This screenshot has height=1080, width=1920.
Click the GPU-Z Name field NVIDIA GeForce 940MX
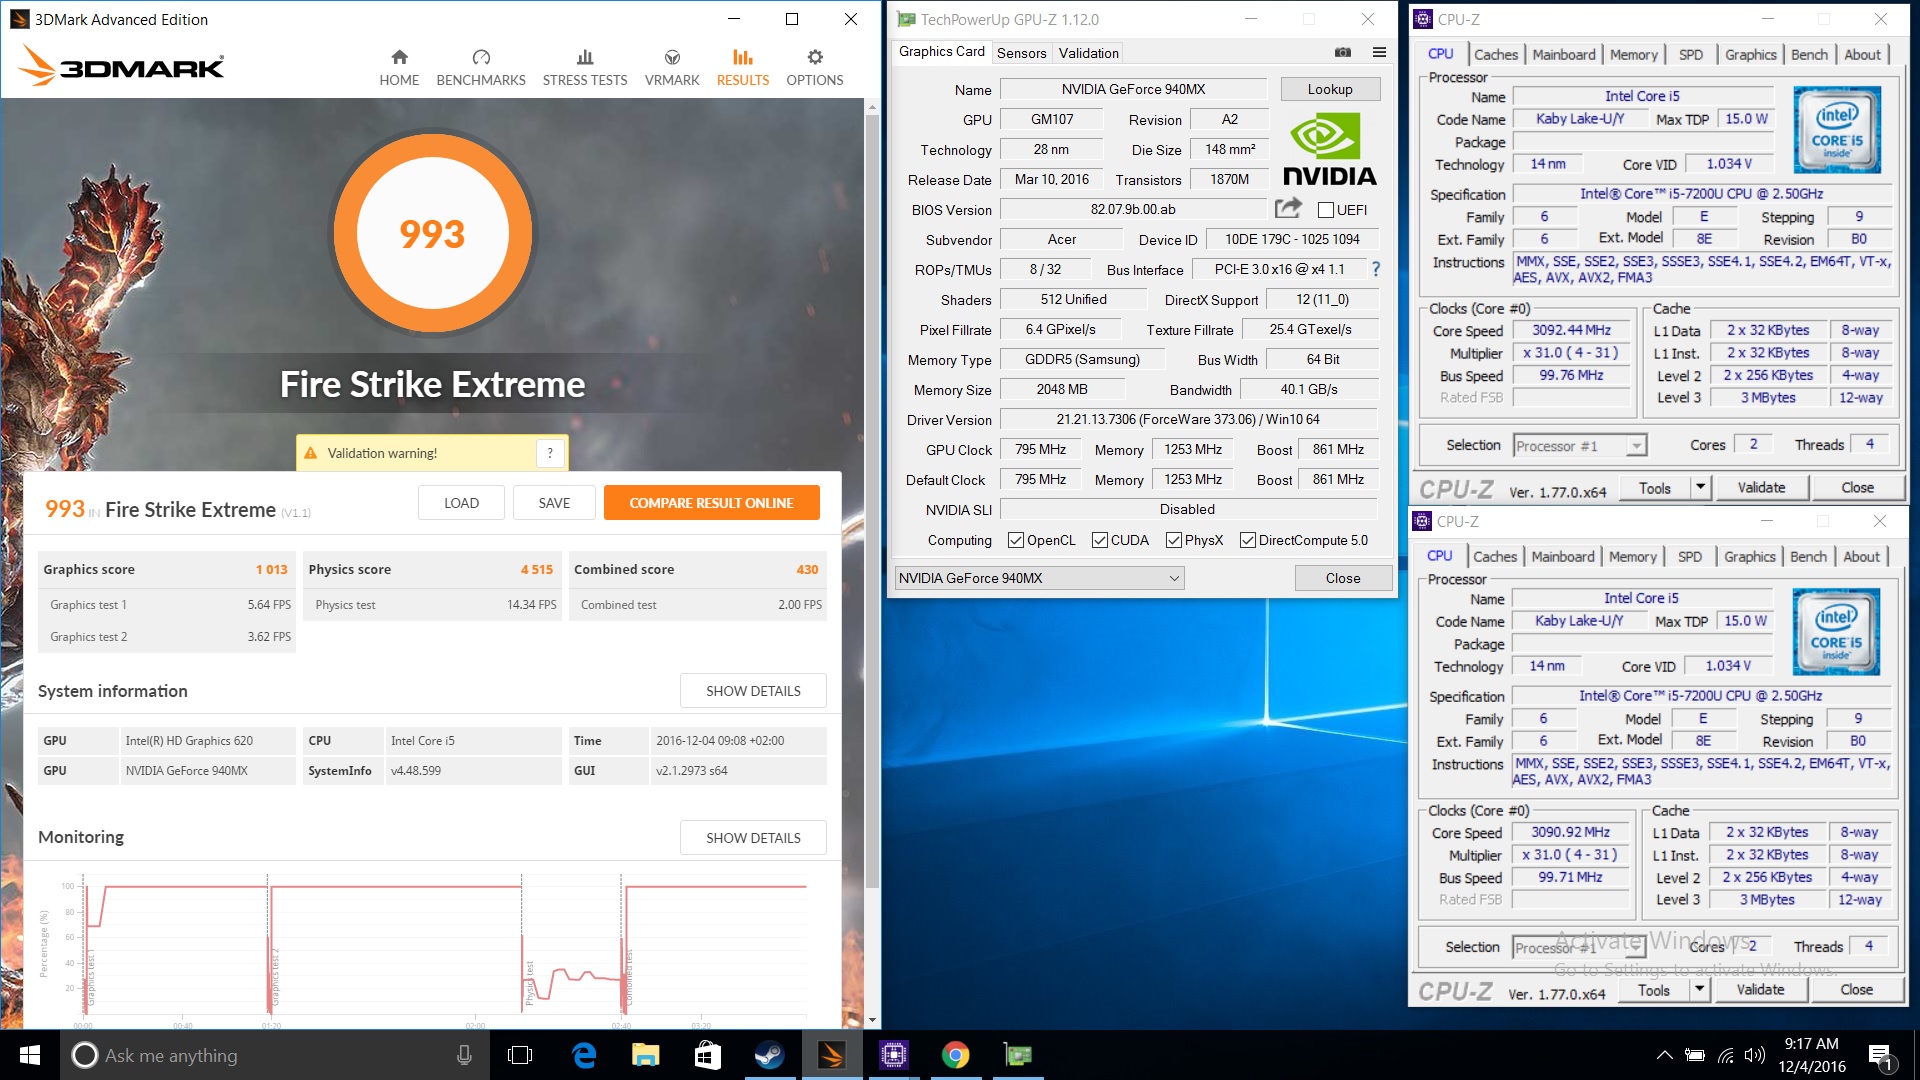(x=1133, y=89)
